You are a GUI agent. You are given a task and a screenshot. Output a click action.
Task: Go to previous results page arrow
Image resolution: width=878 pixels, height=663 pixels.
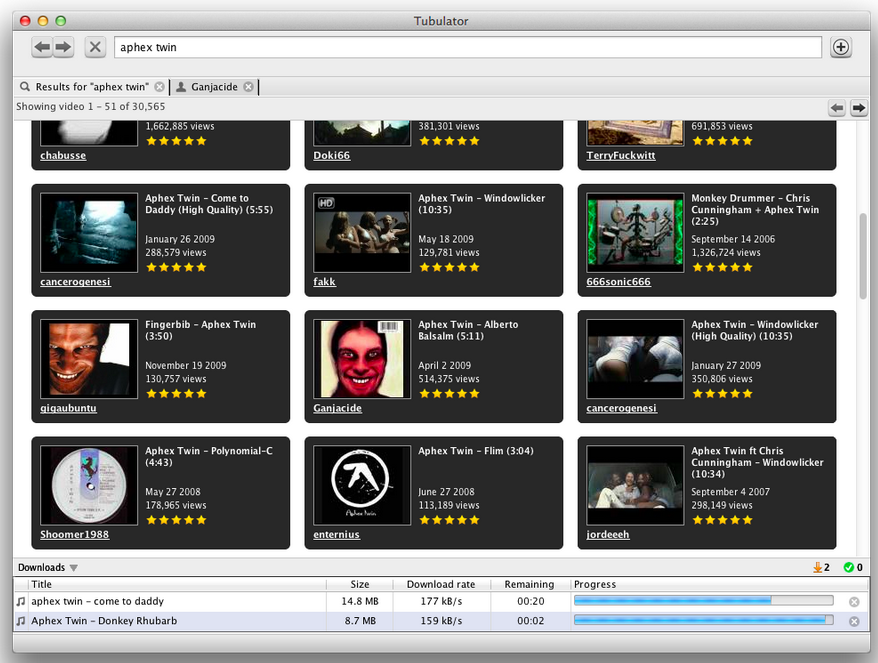pyautogui.click(x=837, y=108)
